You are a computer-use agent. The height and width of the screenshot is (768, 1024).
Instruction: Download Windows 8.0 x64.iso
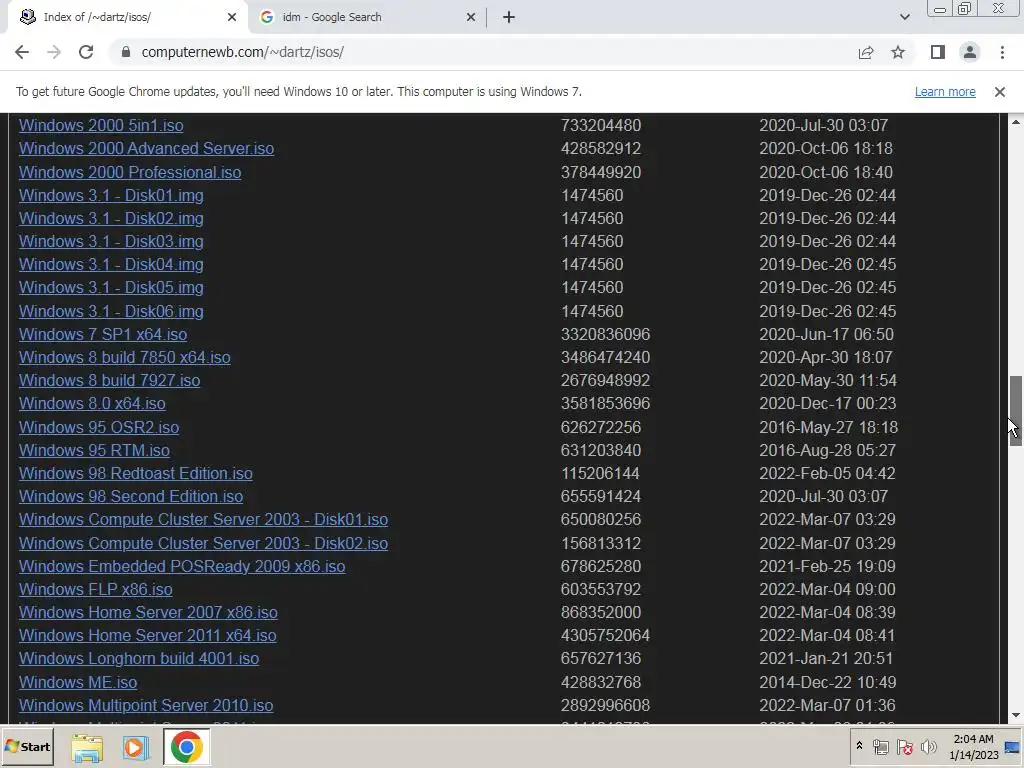point(92,404)
